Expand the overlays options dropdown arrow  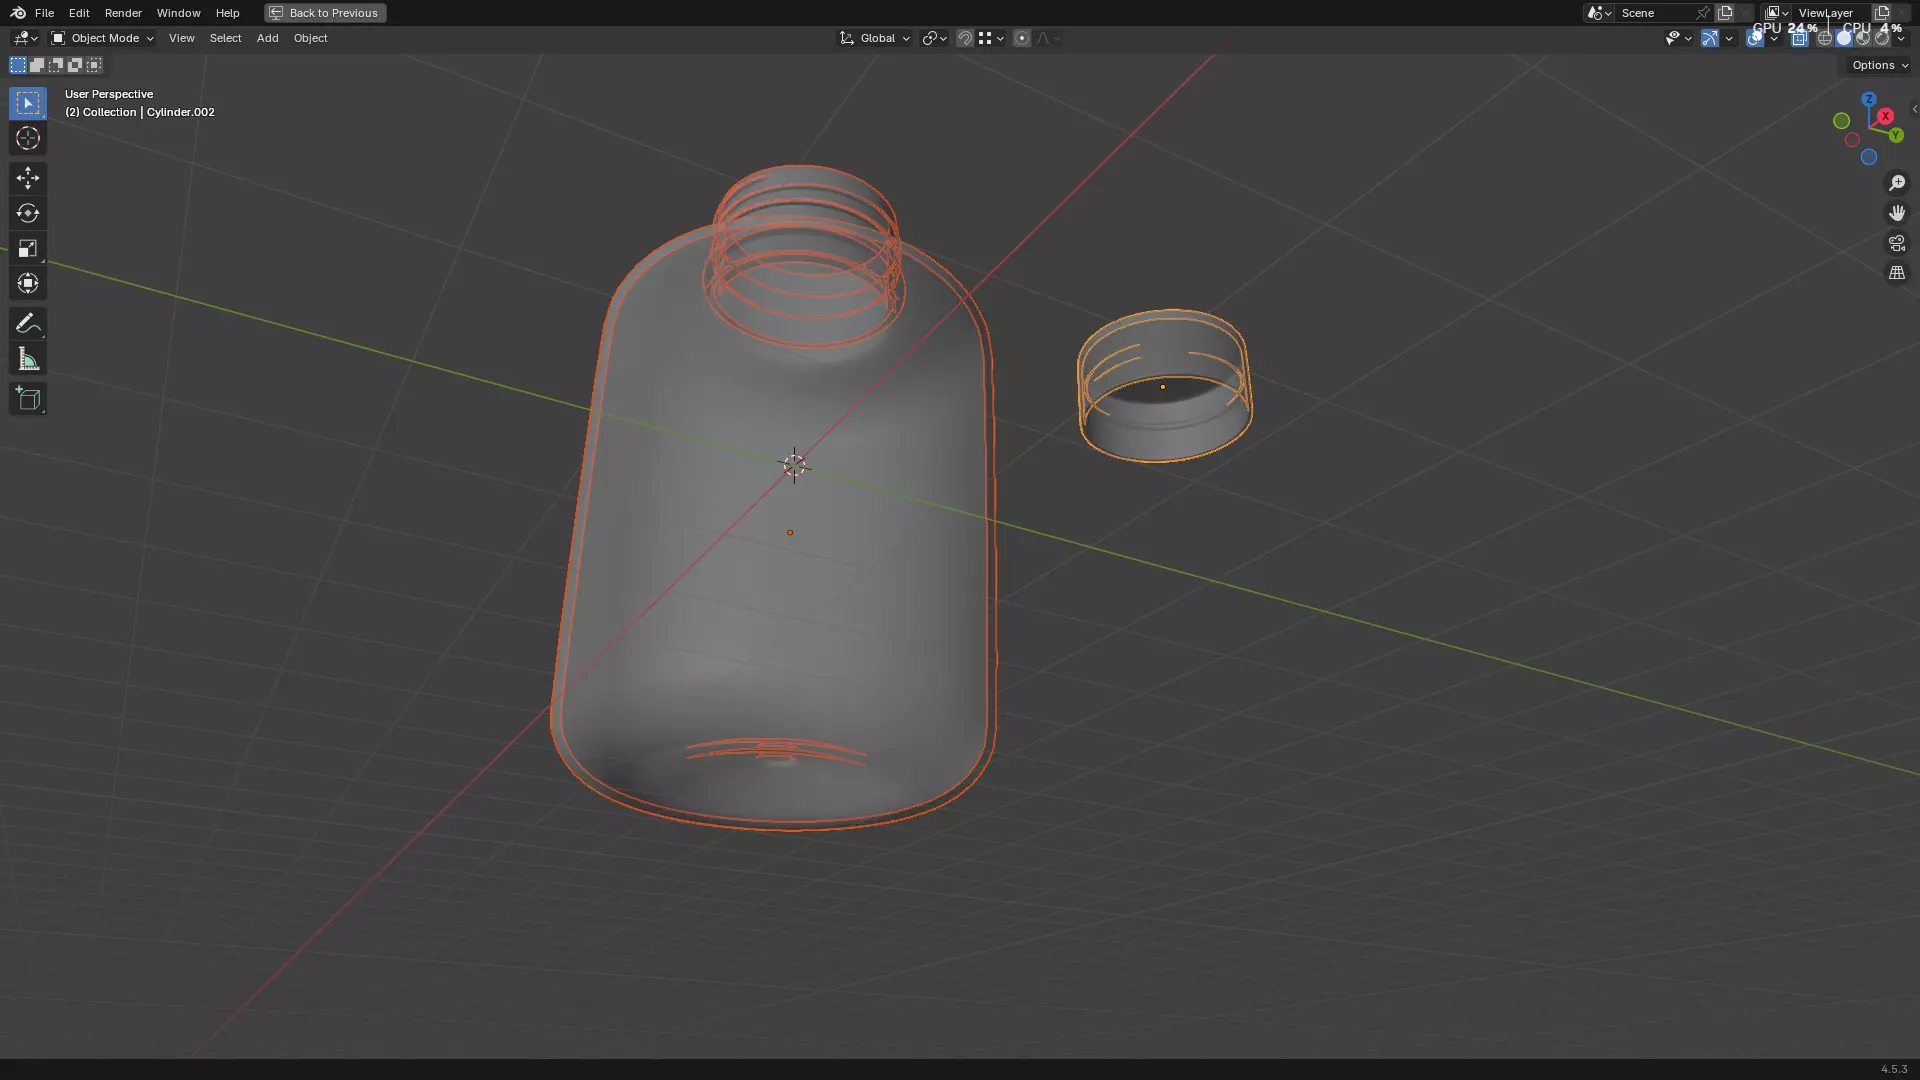point(1774,38)
